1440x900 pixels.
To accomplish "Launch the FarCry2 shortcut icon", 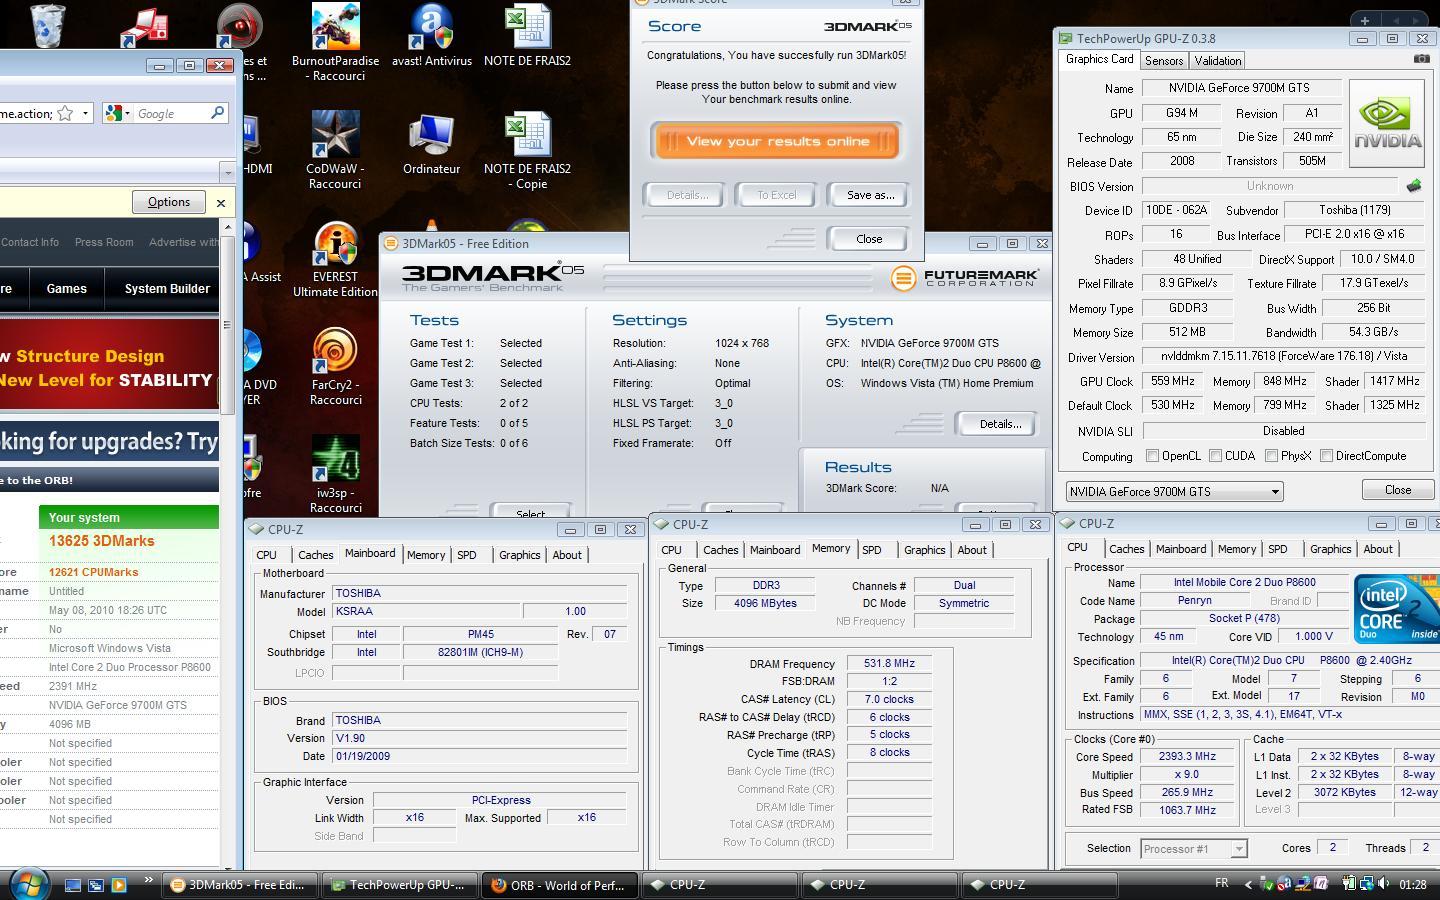I will coord(335,351).
